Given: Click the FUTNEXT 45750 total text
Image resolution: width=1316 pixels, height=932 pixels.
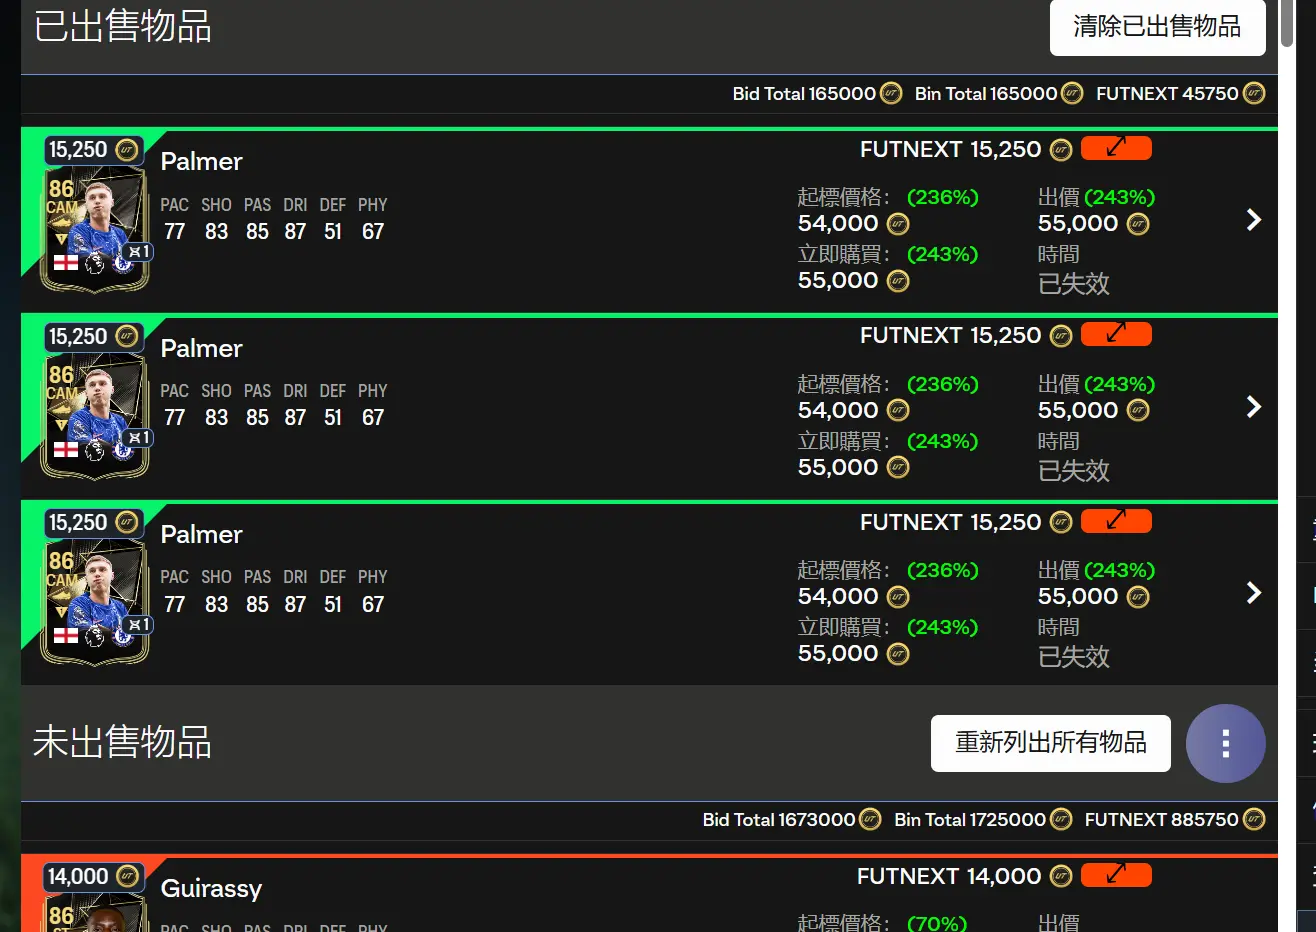Looking at the screenshot, I should [1167, 93].
